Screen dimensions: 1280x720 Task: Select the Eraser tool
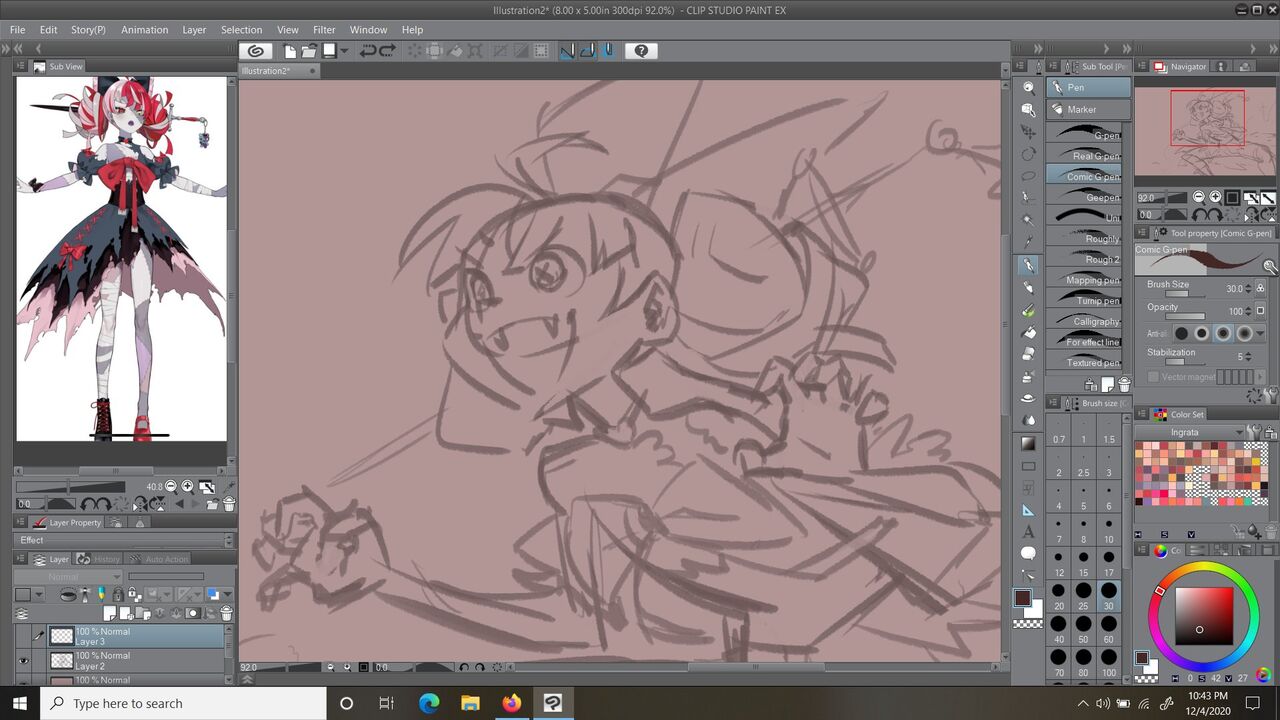[1028, 353]
